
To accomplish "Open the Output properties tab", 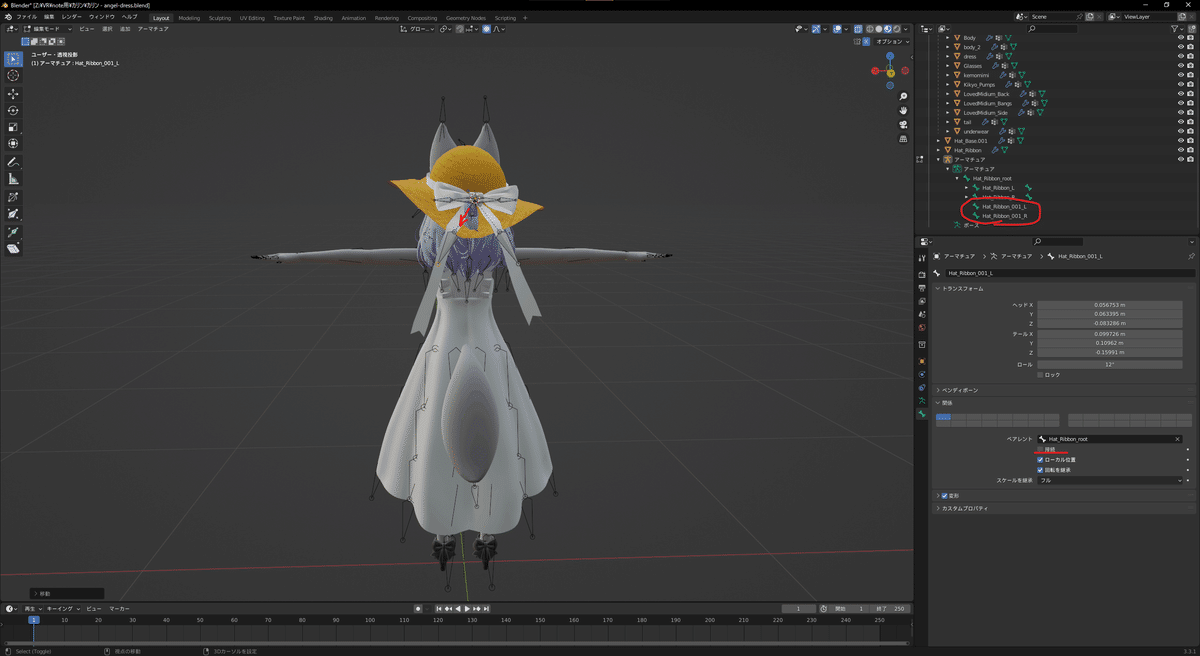I will click(922, 287).
